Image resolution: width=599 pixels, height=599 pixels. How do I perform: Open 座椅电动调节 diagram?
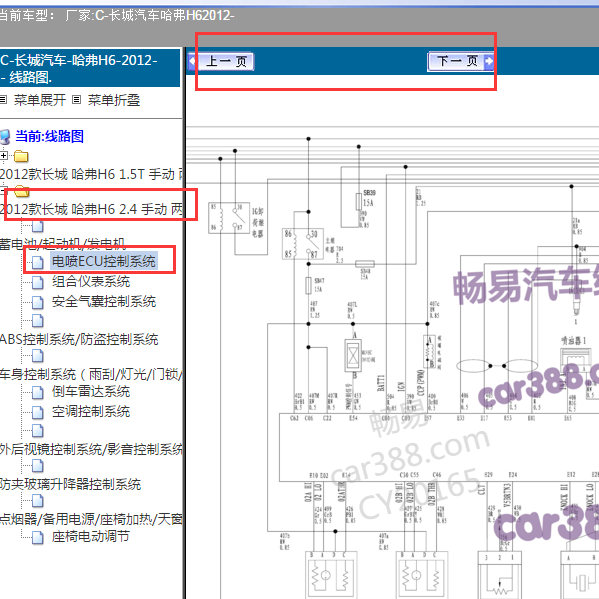click(91, 537)
